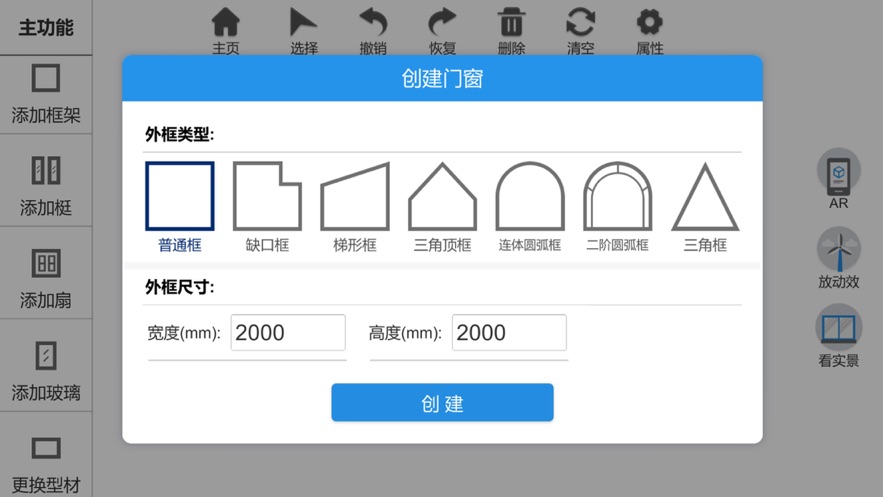Select the 三角顶框 peaked frame
The image size is (883, 497).
[x=443, y=207]
